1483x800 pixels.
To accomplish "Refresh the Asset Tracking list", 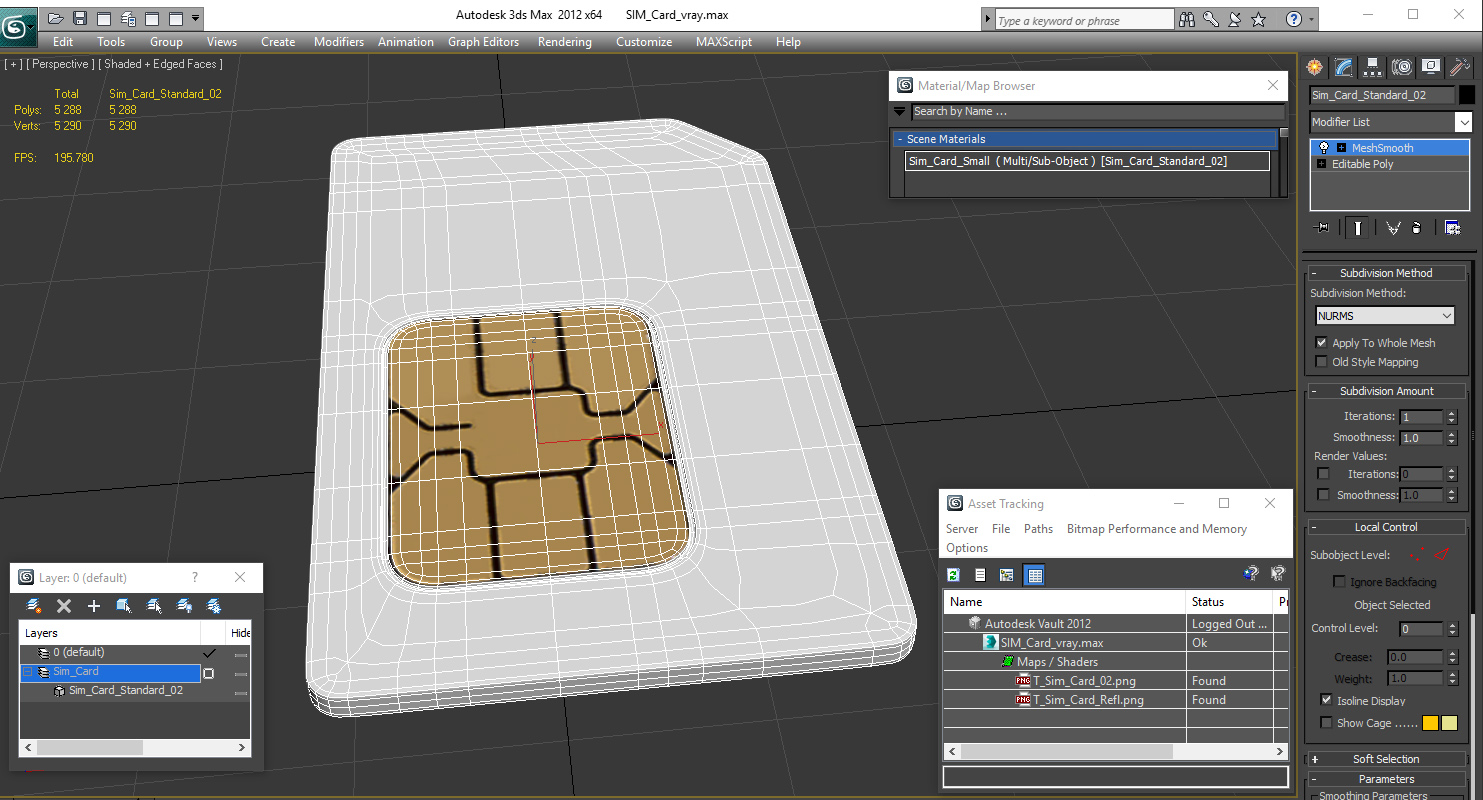I will click(x=954, y=575).
